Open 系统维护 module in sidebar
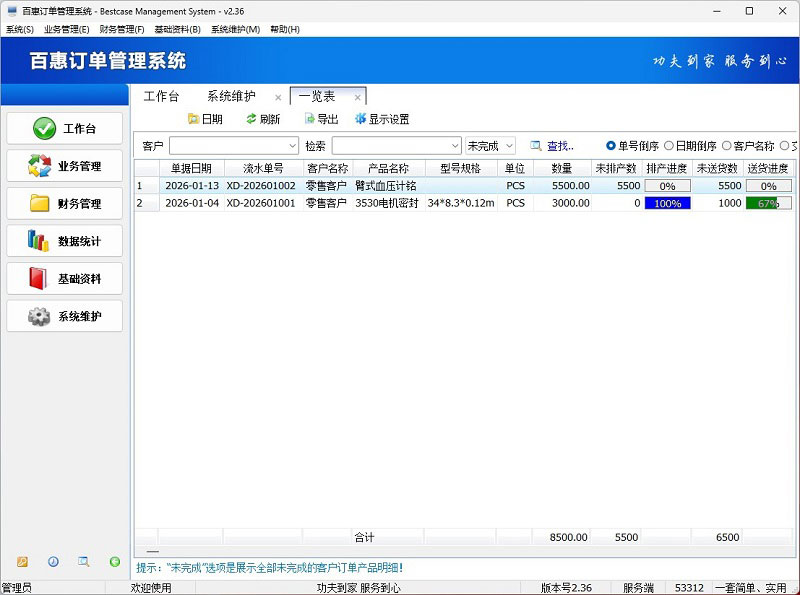 click(x=65, y=316)
